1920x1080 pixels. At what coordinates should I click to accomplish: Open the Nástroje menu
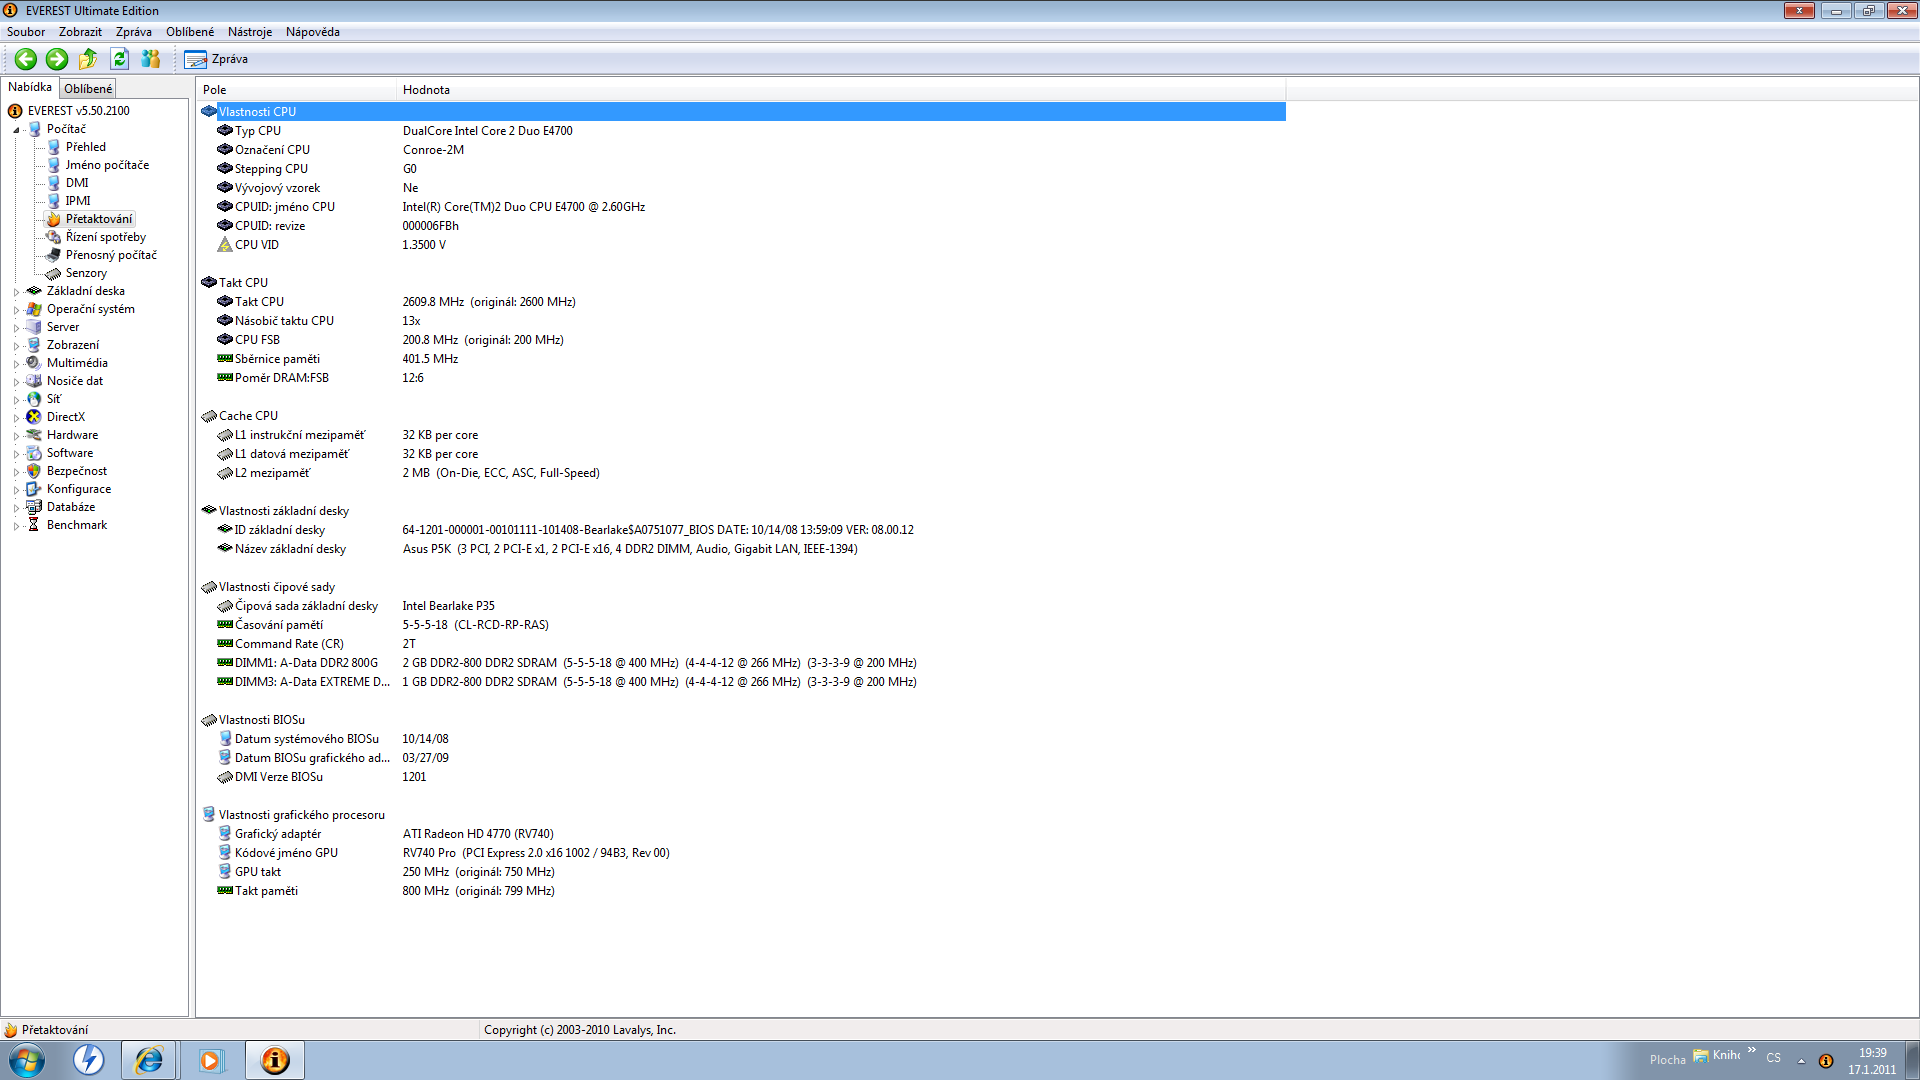click(x=249, y=32)
